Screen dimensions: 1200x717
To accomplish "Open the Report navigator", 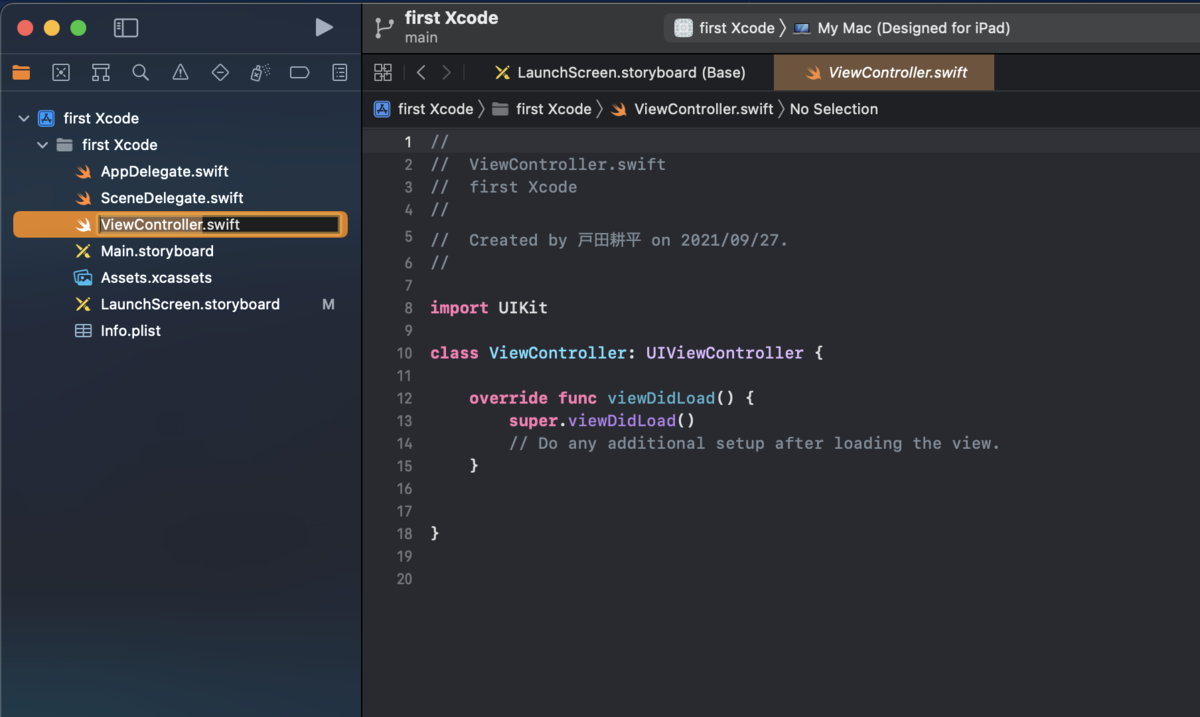I will 340,72.
